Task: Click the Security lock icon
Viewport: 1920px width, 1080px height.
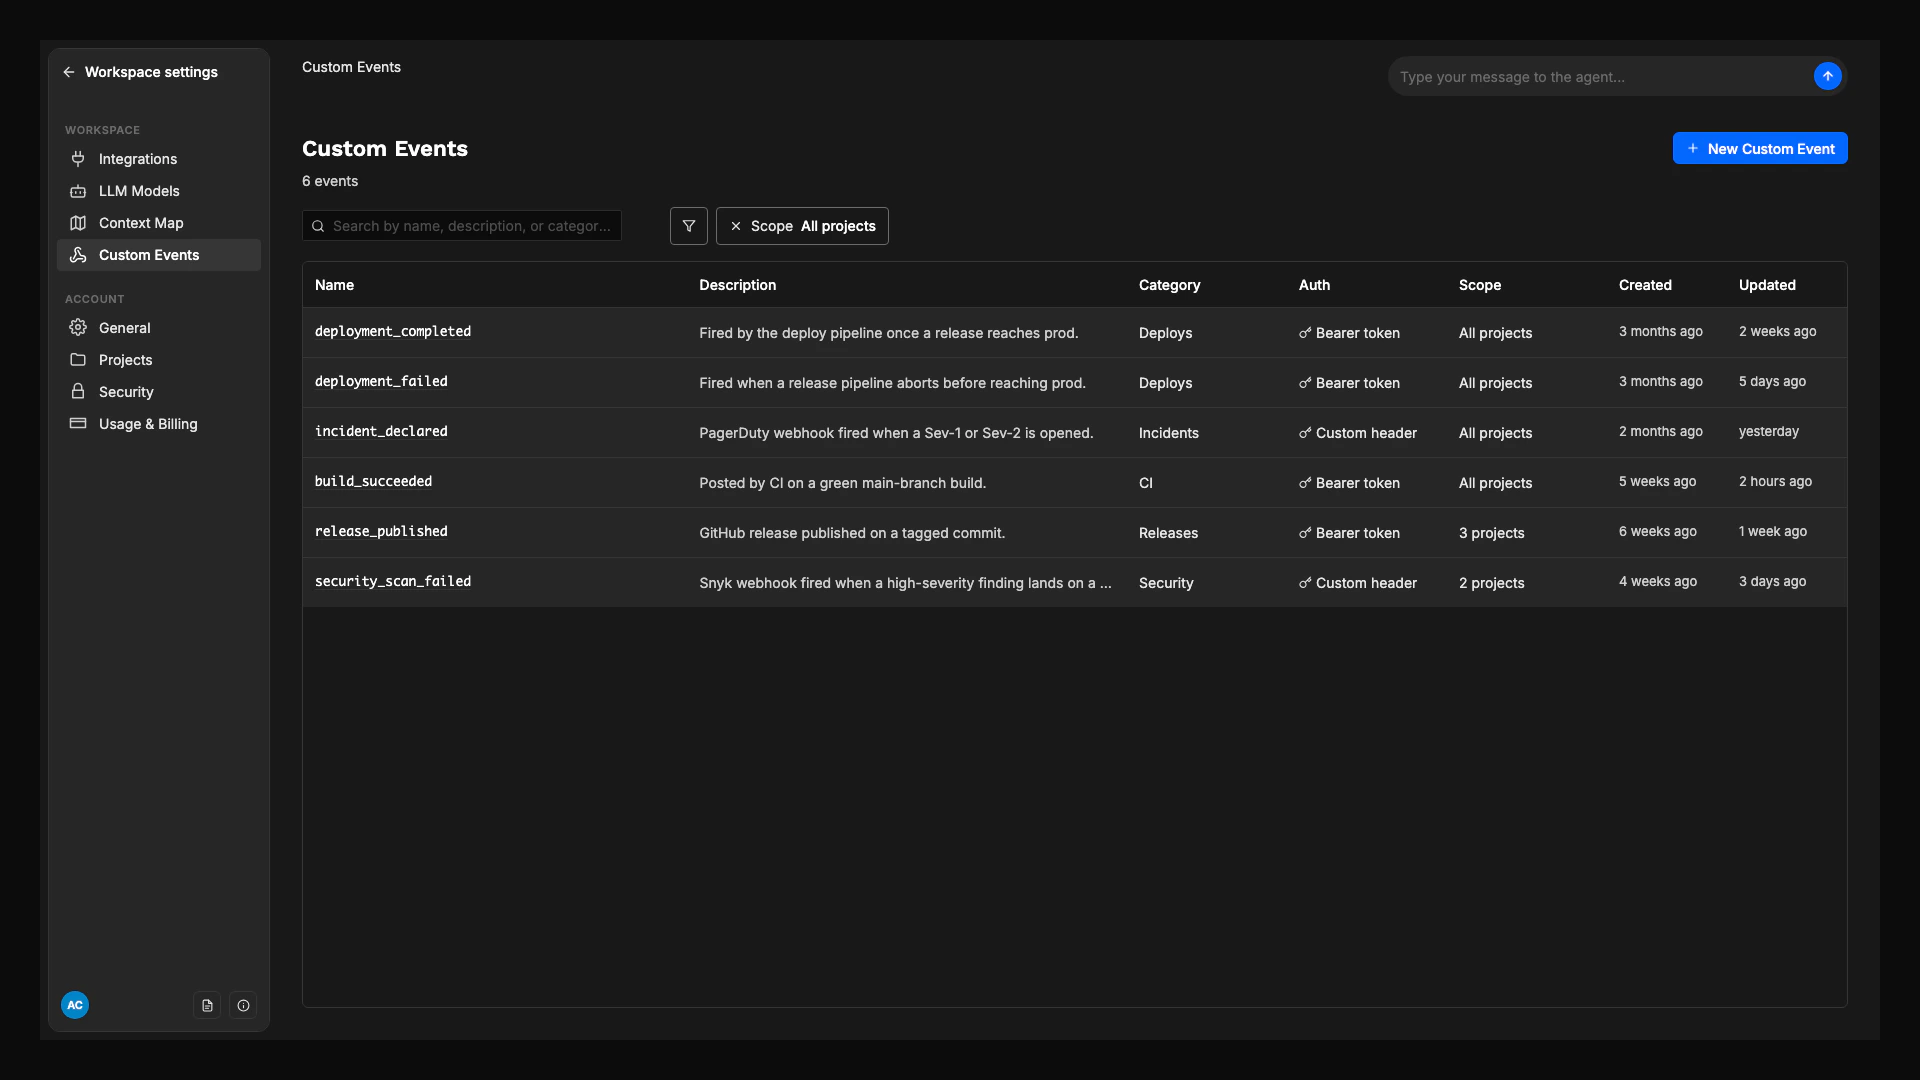Action: [78, 392]
